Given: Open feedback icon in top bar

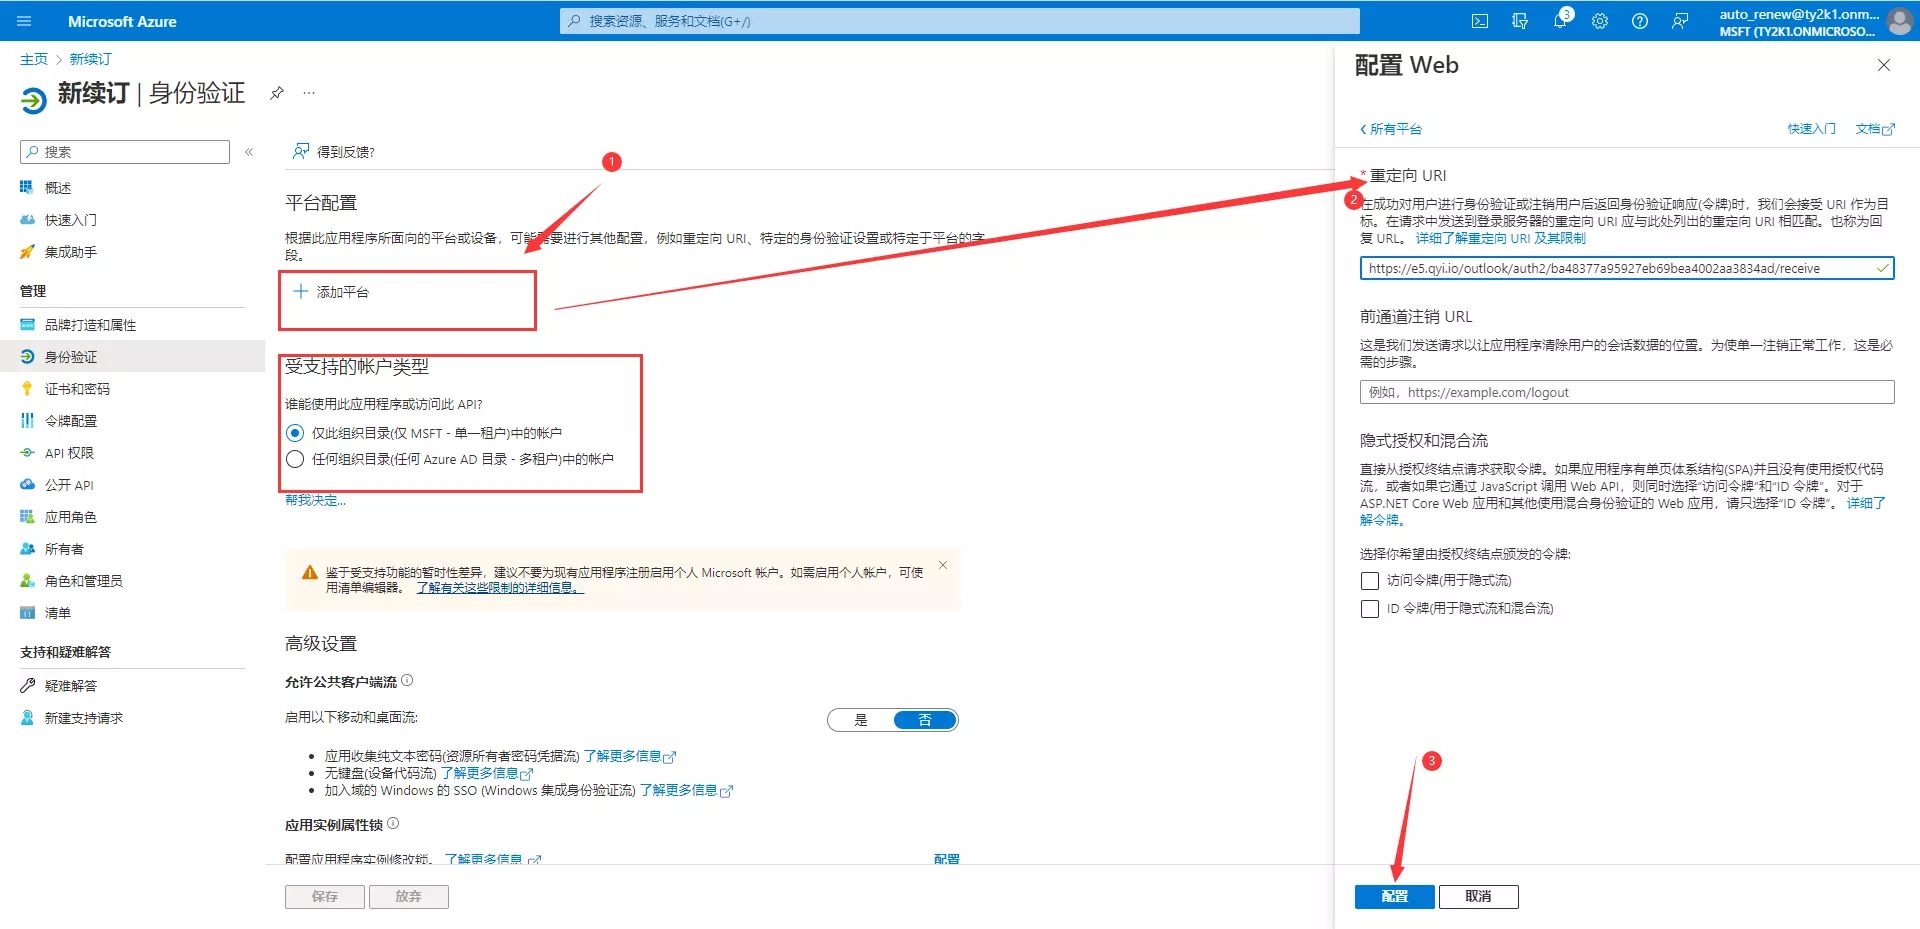Looking at the screenshot, I should pos(1680,21).
